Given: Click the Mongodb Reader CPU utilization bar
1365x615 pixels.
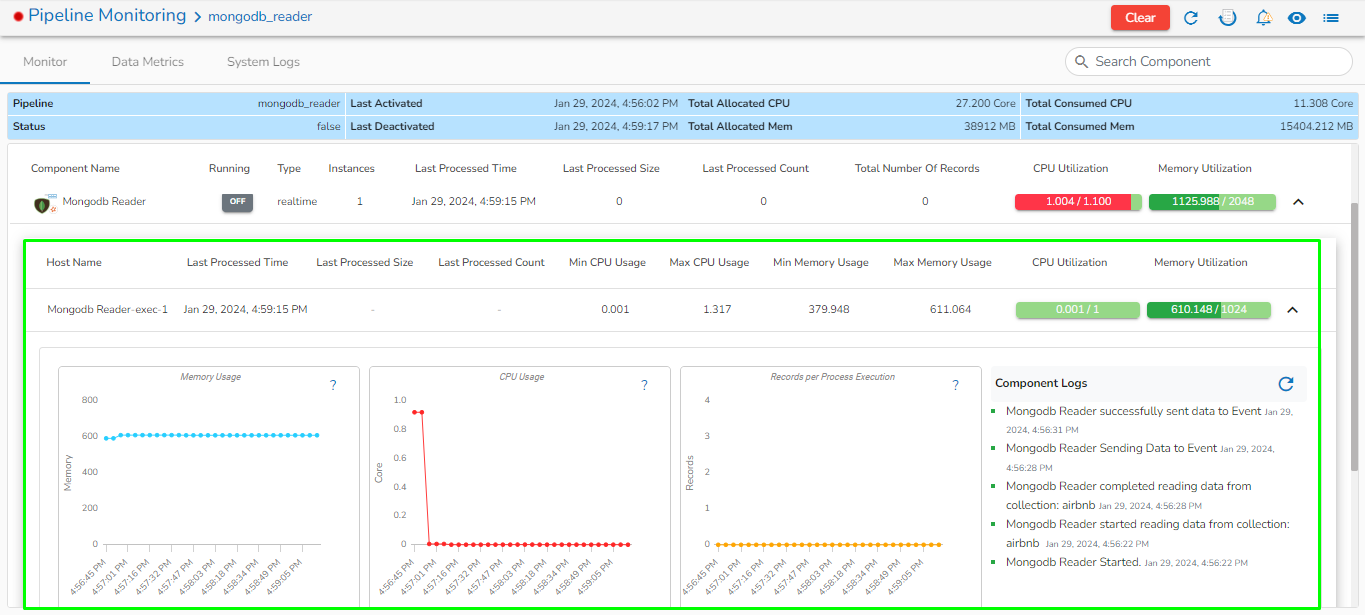Looking at the screenshot, I should pyautogui.click(x=1078, y=202).
